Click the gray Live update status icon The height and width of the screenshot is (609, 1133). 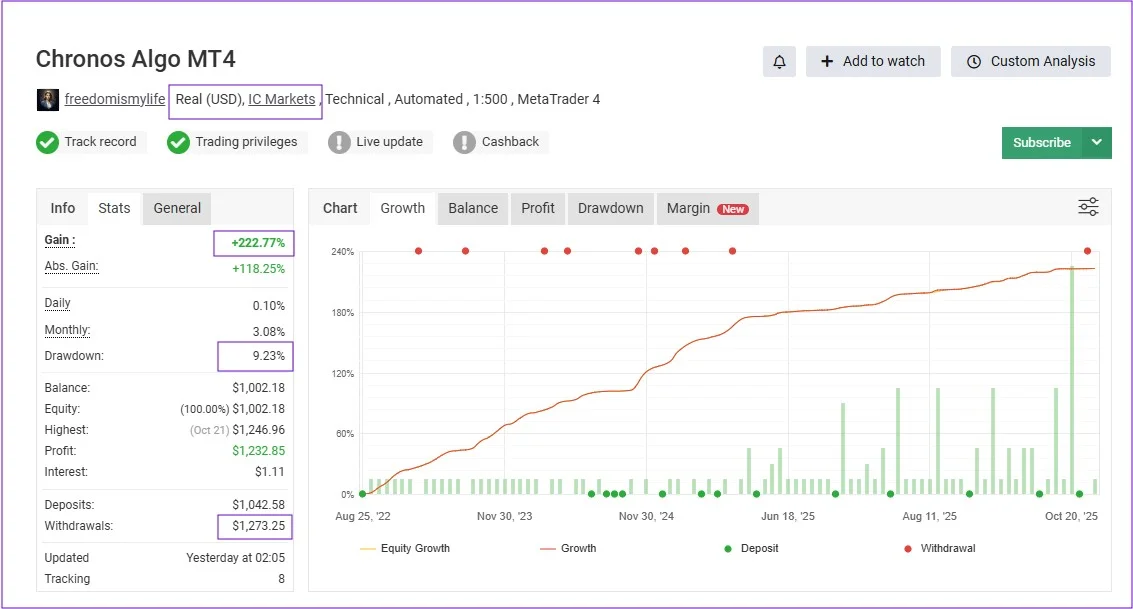(x=343, y=142)
